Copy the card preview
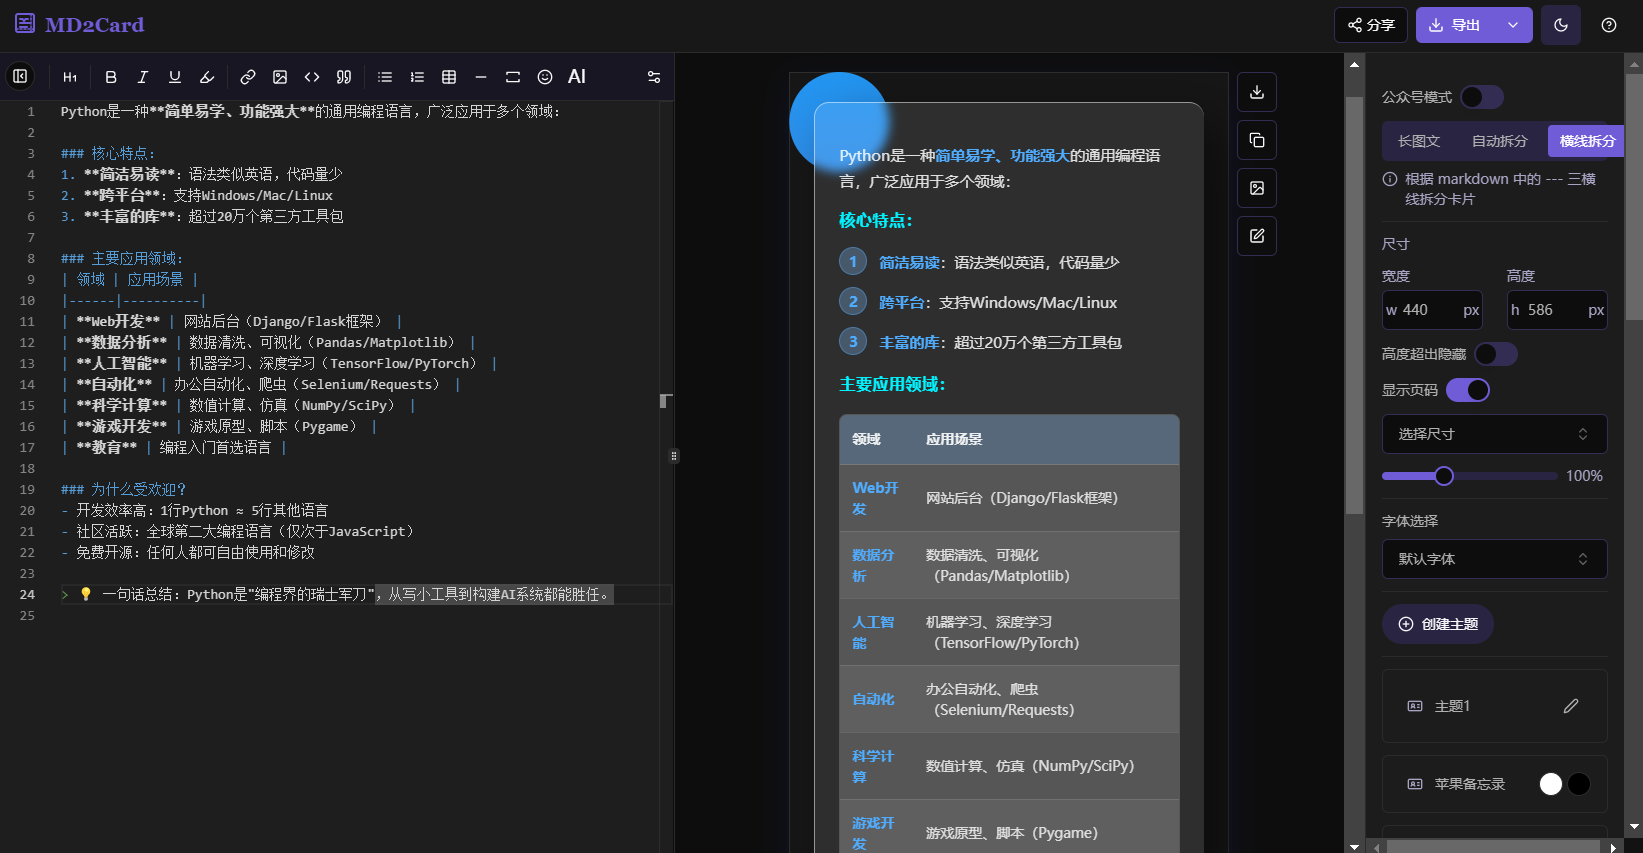 click(x=1257, y=140)
